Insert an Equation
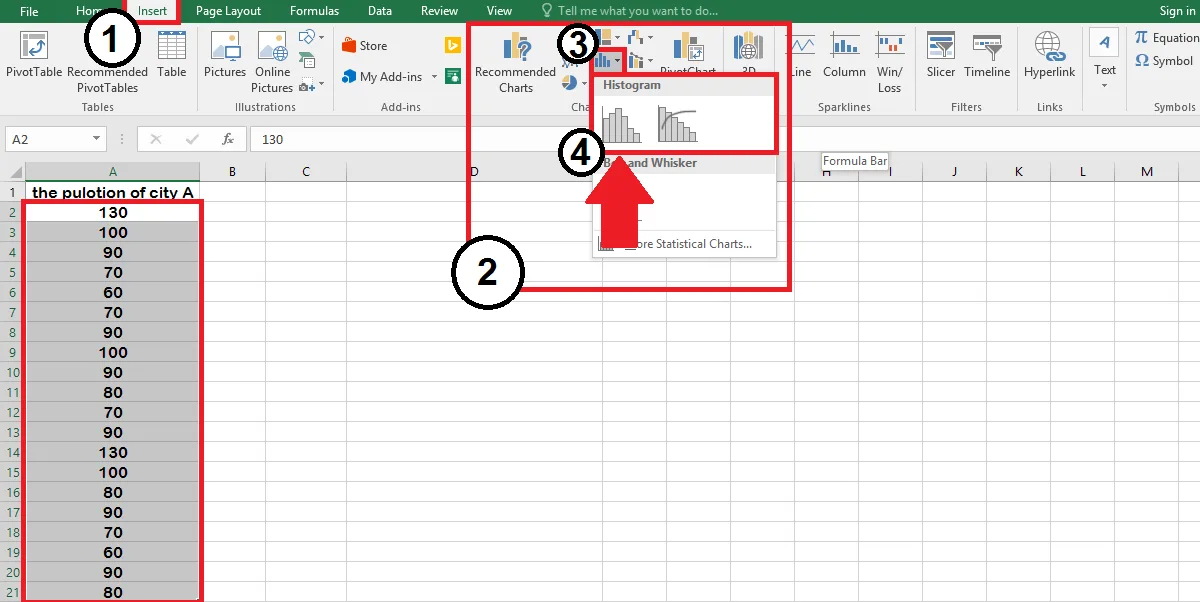The height and width of the screenshot is (602, 1200). [1166, 37]
